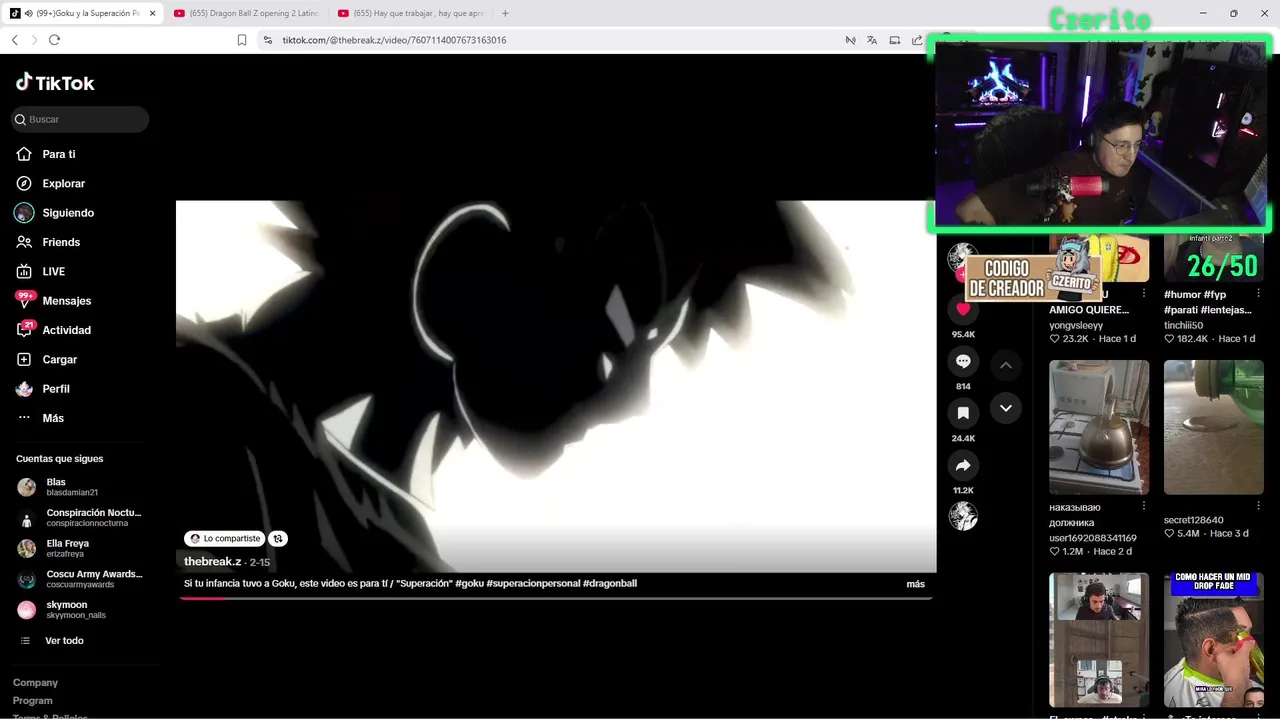This screenshot has height=720, width=1280.
Task: Click the repost icon beside Lo compartiste
Action: coord(278,538)
